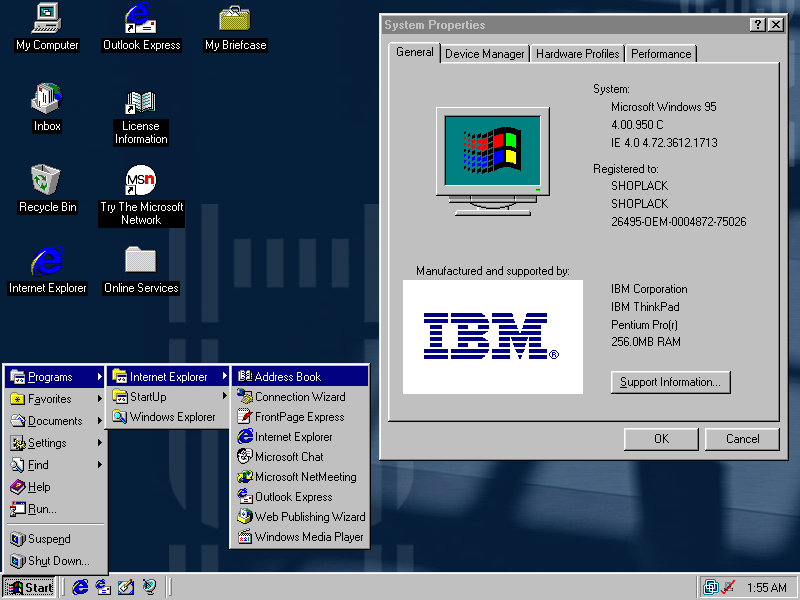This screenshot has height=600, width=800.
Task: Click the Windows 95 monitor graphic
Action: (x=492, y=161)
